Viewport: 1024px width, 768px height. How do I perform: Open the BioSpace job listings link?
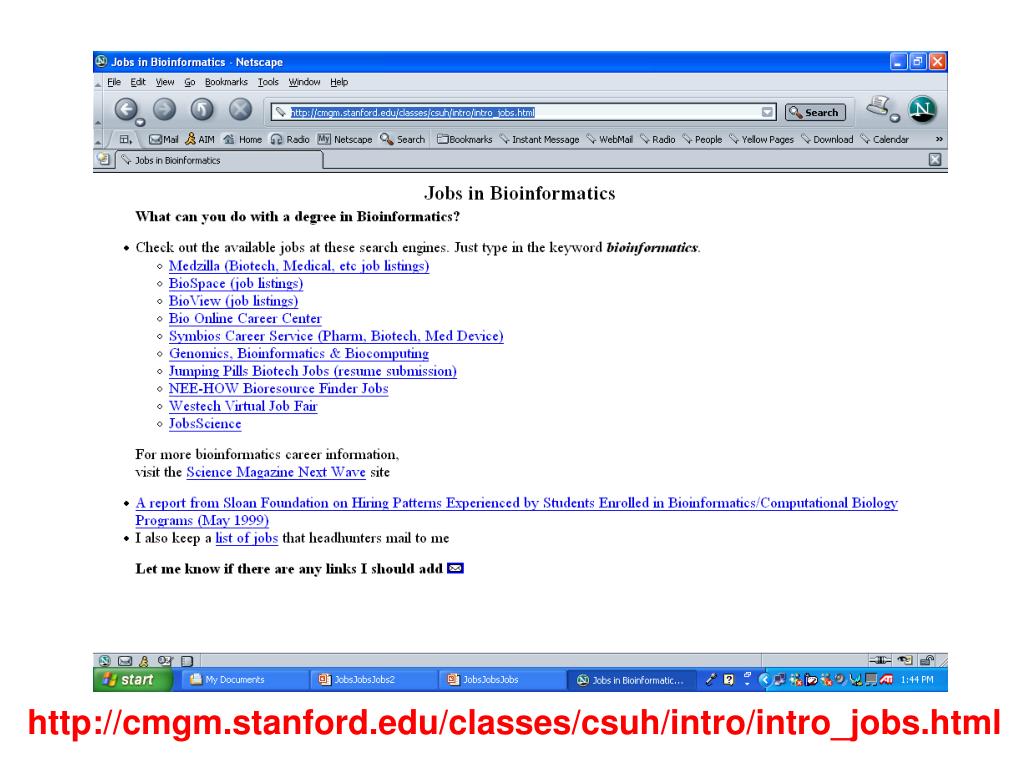click(236, 283)
